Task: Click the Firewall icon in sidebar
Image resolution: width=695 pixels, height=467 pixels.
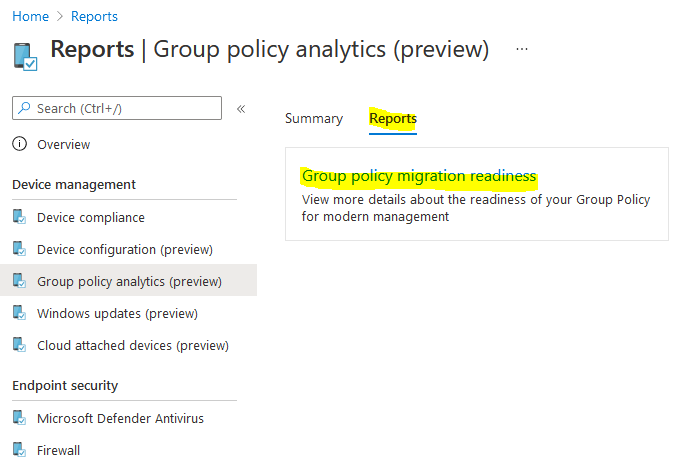Action: click(19, 450)
